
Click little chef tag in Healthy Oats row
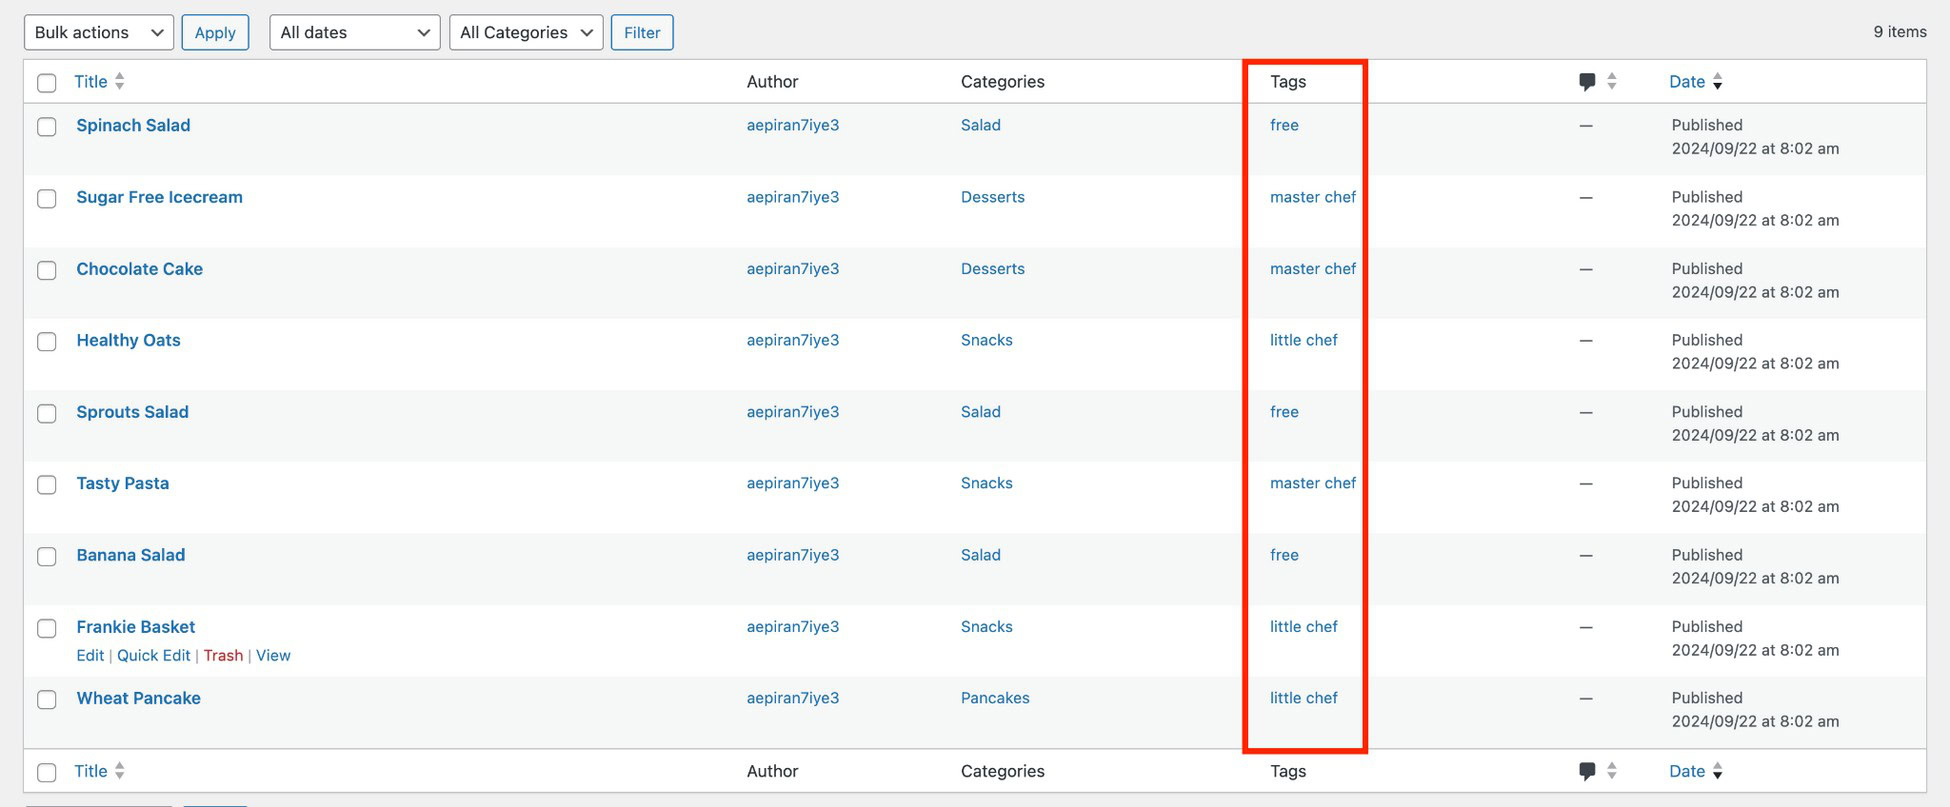tap(1303, 340)
